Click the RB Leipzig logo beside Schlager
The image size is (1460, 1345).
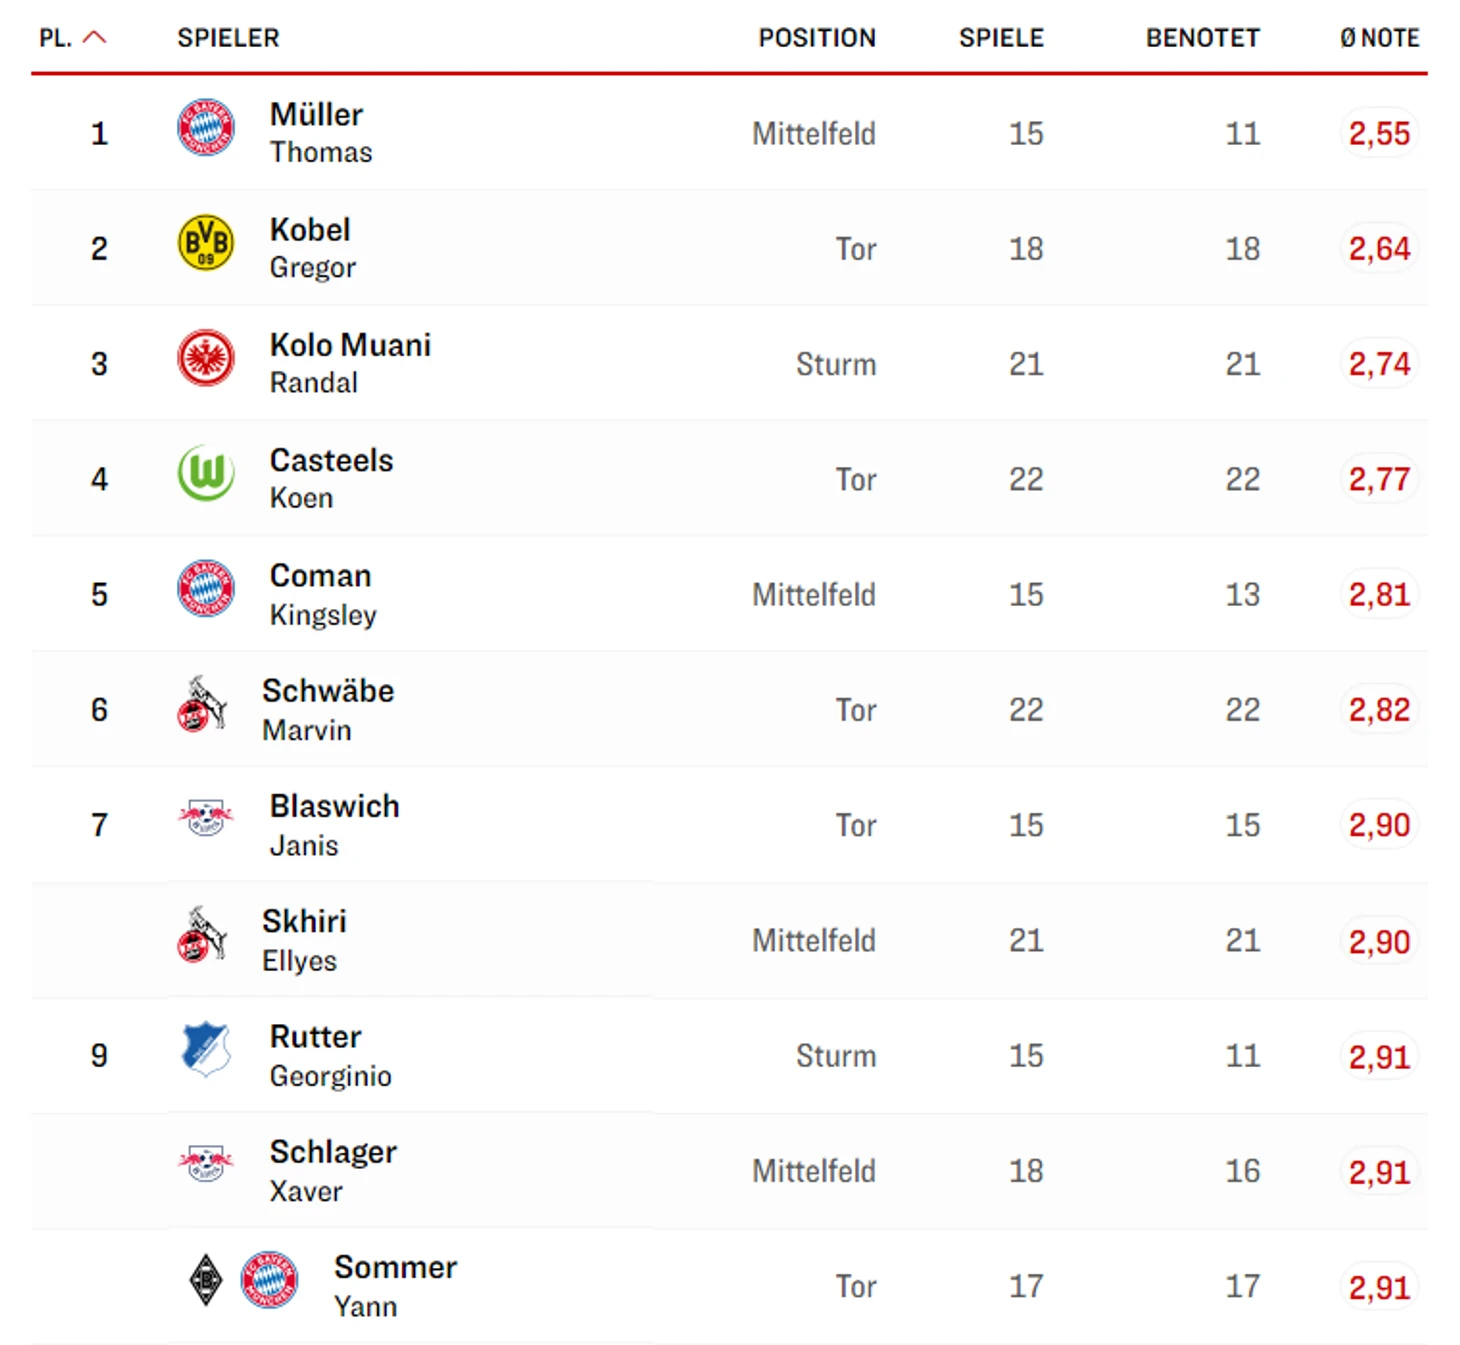pyautogui.click(x=206, y=1164)
